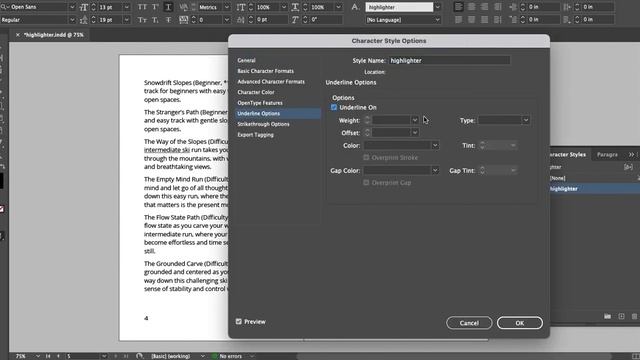Click the leading icon
This screenshot has width=640, height=360.
pyautogui.click(x=84, y=20)
